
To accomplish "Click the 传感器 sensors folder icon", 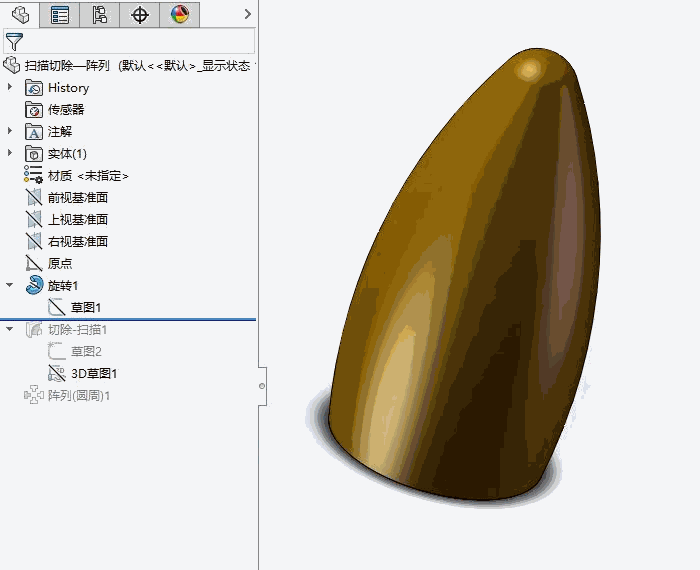I will 34,109.
